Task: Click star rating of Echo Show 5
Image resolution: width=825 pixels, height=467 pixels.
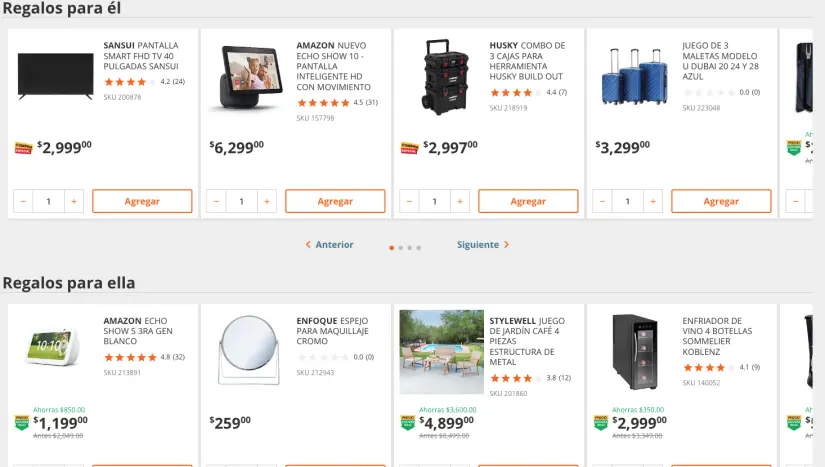Action: coord(130,357)
